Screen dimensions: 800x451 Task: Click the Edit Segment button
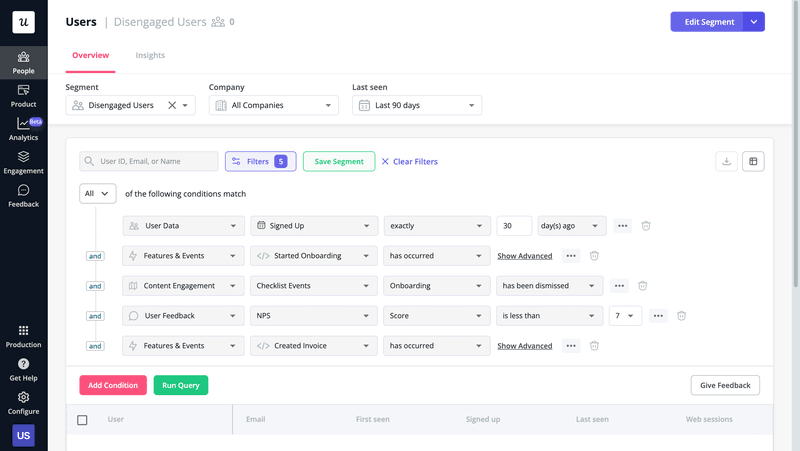tap(707, 22)
